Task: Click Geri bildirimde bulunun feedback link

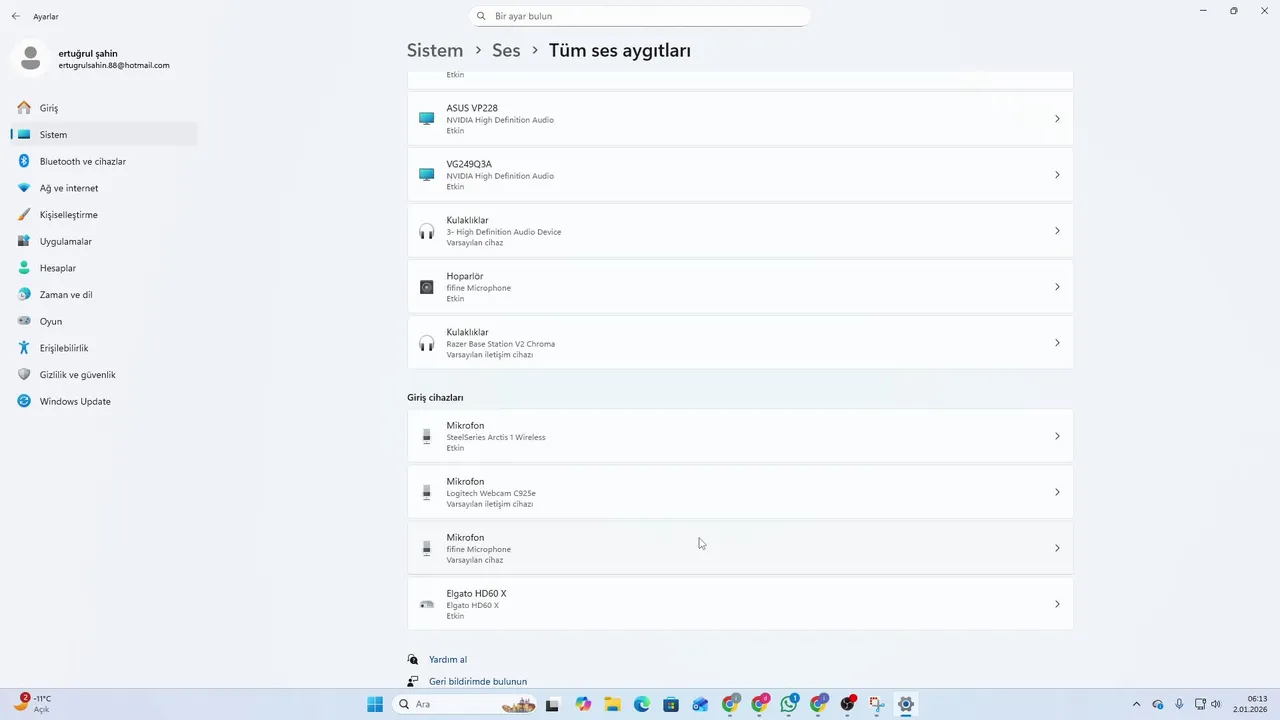Action: point(478,682)
